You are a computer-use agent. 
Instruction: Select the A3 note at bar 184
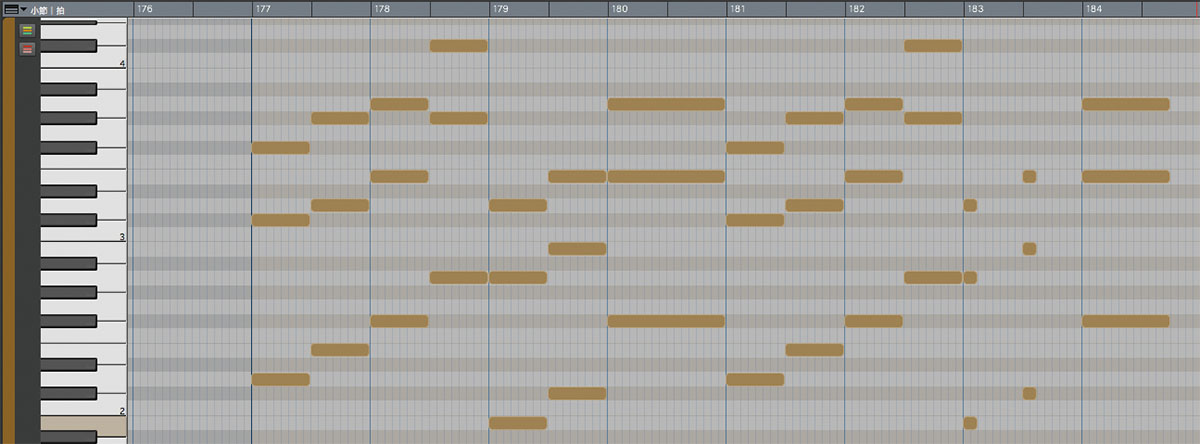[1126, 104]
